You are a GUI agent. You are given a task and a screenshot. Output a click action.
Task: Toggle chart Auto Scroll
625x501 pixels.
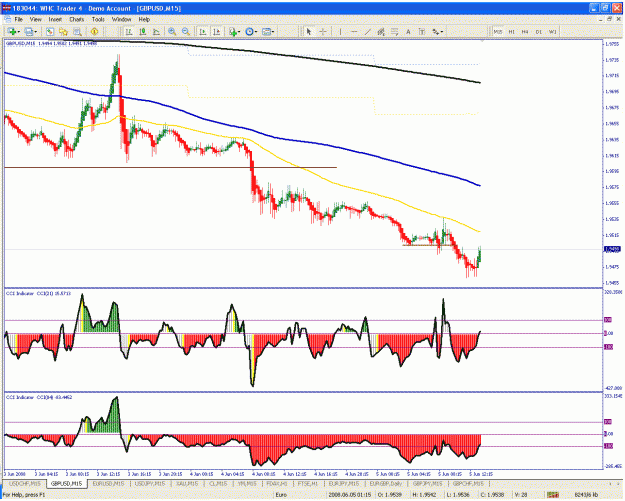point(203,31)
